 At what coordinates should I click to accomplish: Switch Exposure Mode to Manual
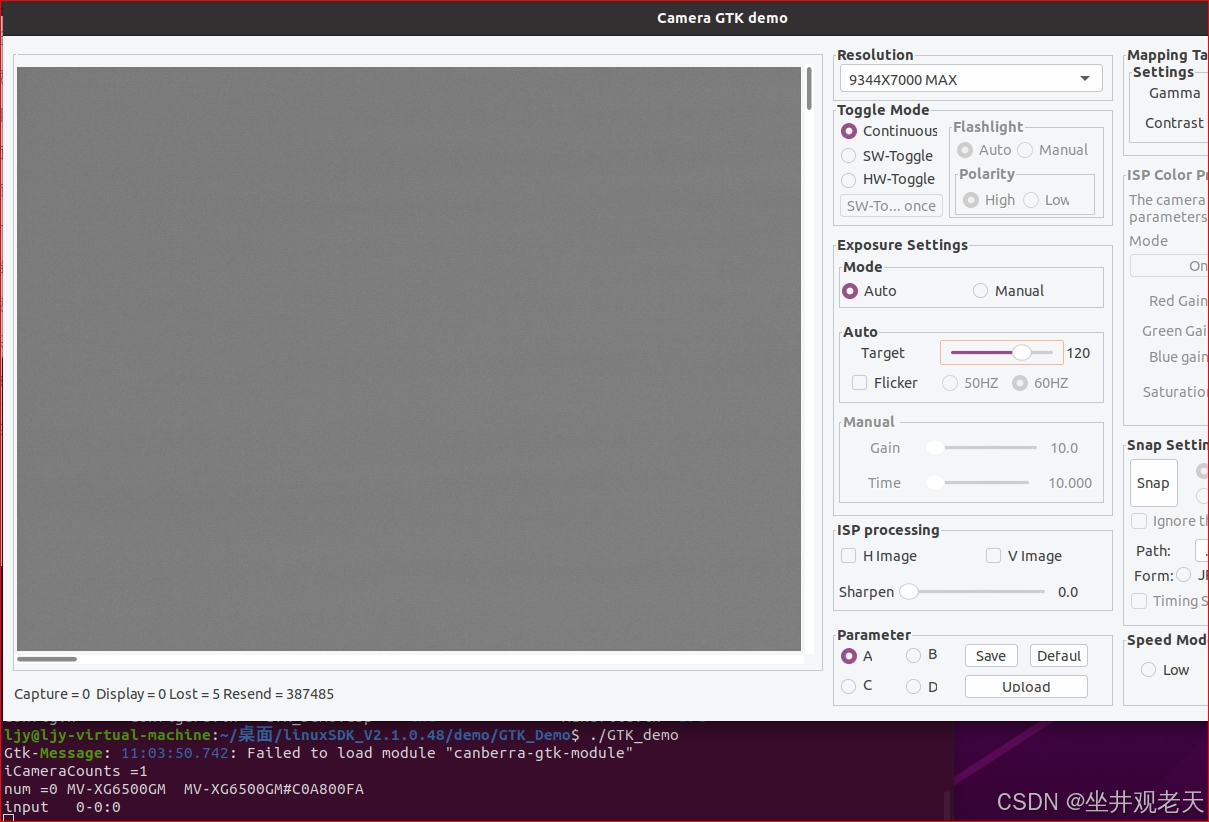point(980,290)
